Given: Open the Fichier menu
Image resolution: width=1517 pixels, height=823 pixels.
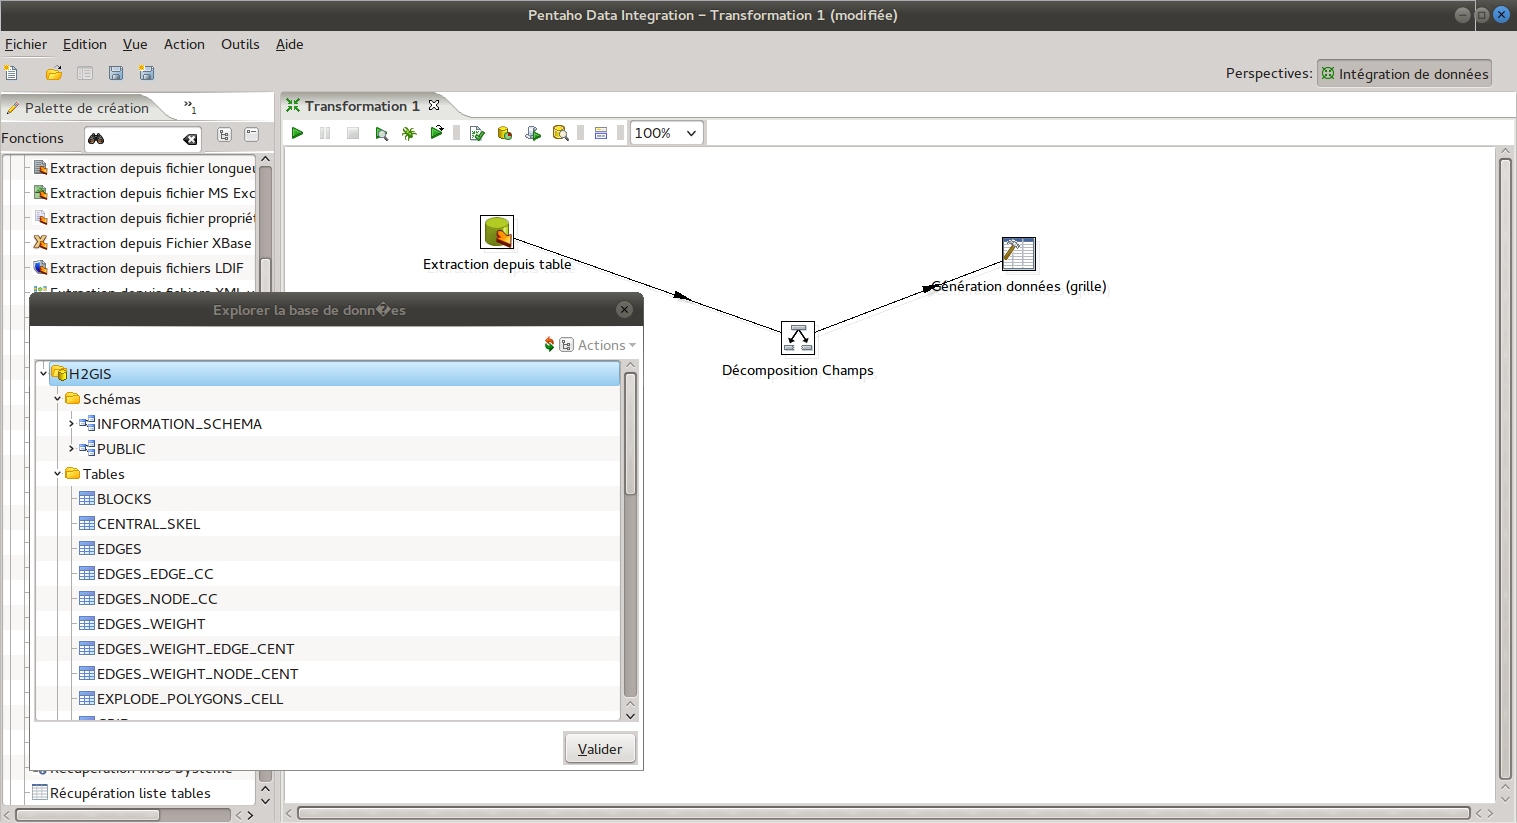Looking at the screenshot, I should pyautogui.click(x=26, y=44).
